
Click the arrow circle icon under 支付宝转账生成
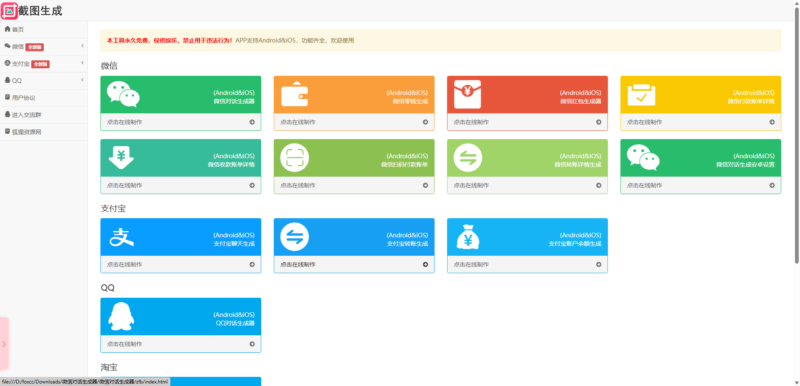click(426, 265)
